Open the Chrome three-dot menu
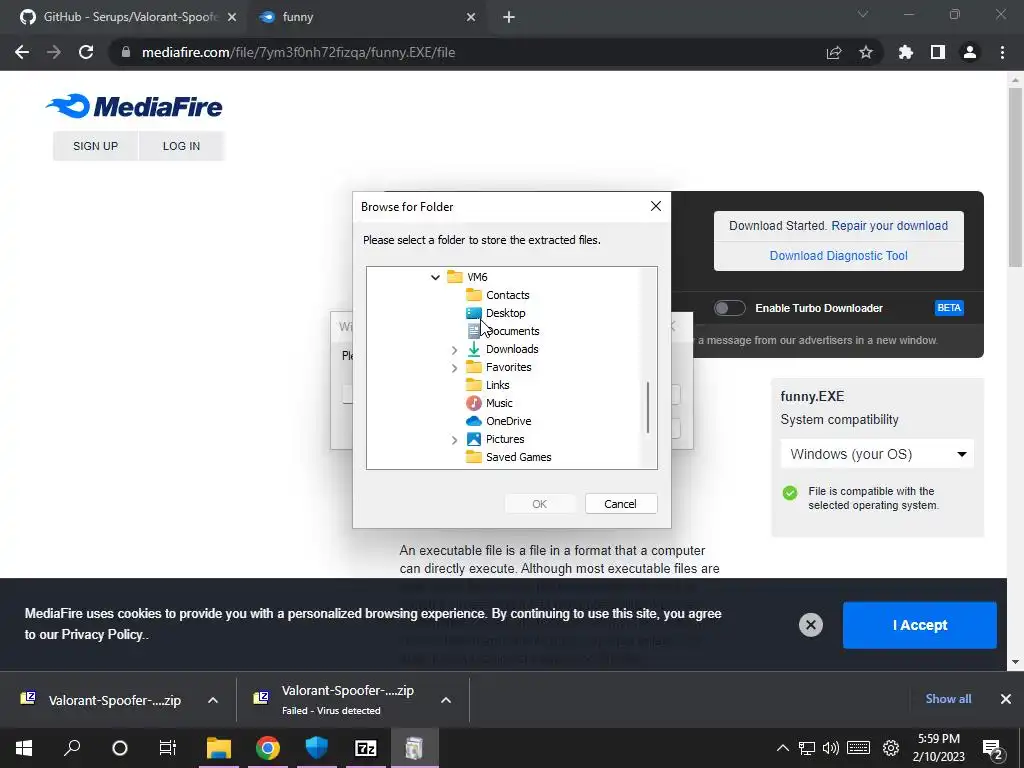The height and width of the screenshot is (768, 1024). pos(1002,52)
